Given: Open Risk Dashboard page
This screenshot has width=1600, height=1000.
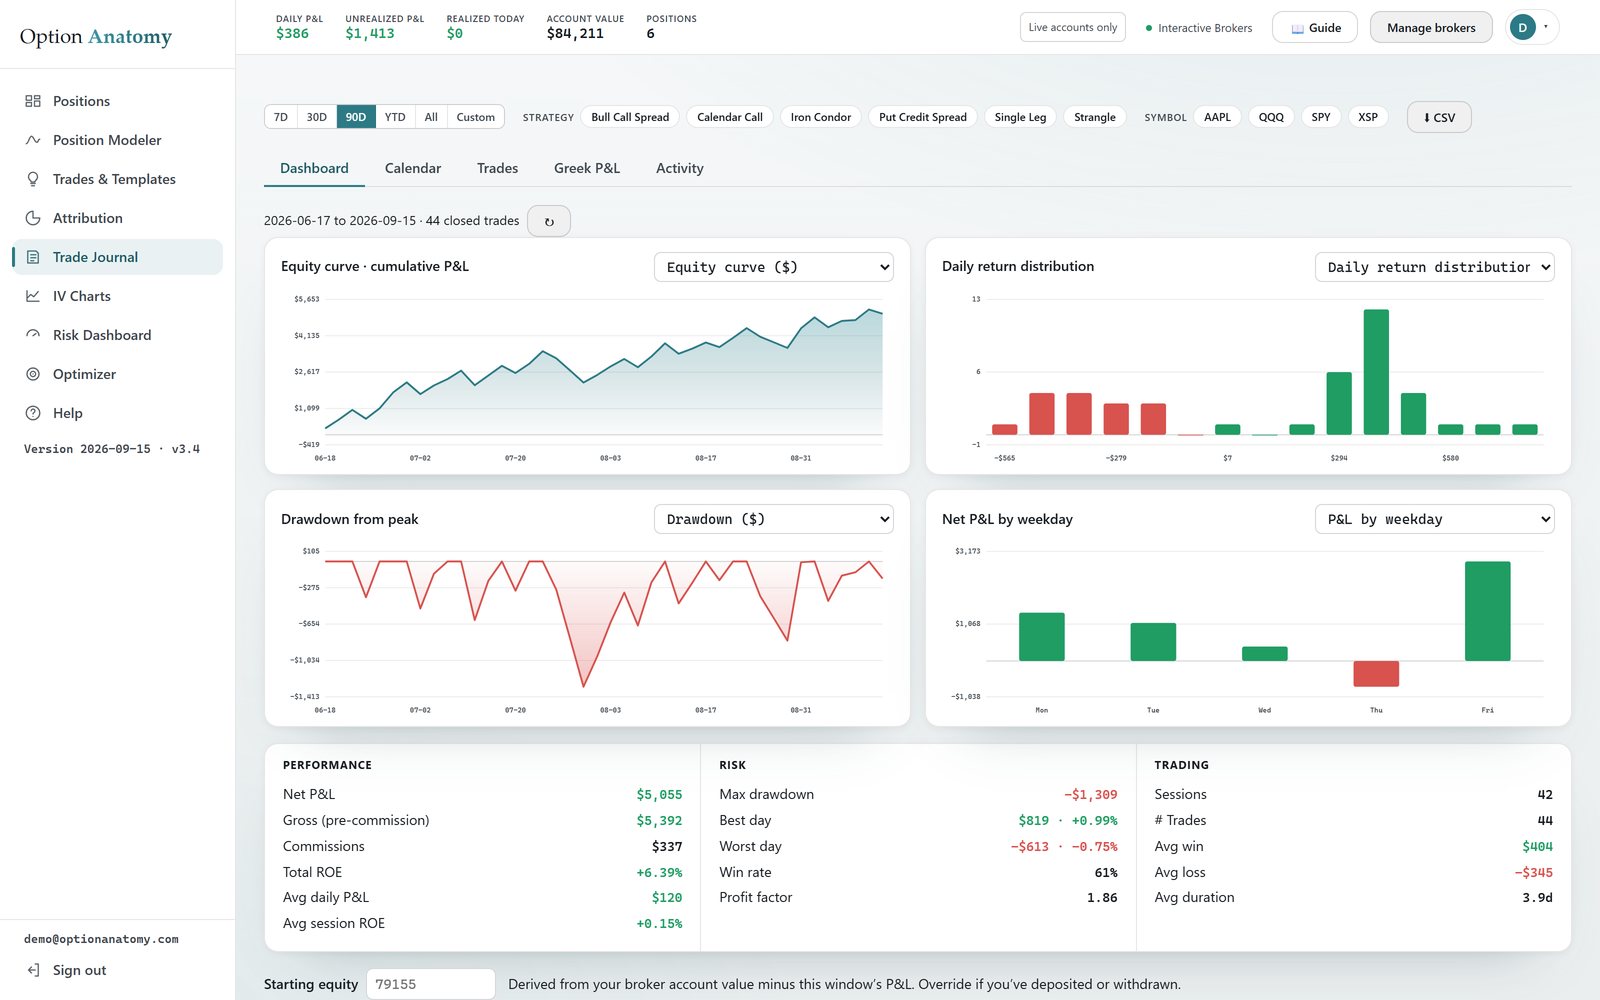Looking at the screenshot, I should [117, 335].
